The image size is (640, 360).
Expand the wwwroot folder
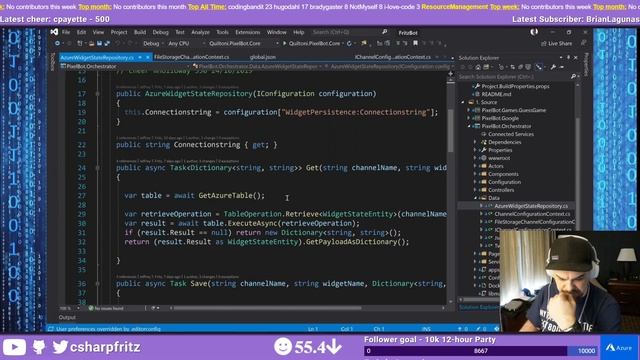click(x=475, y=158)
